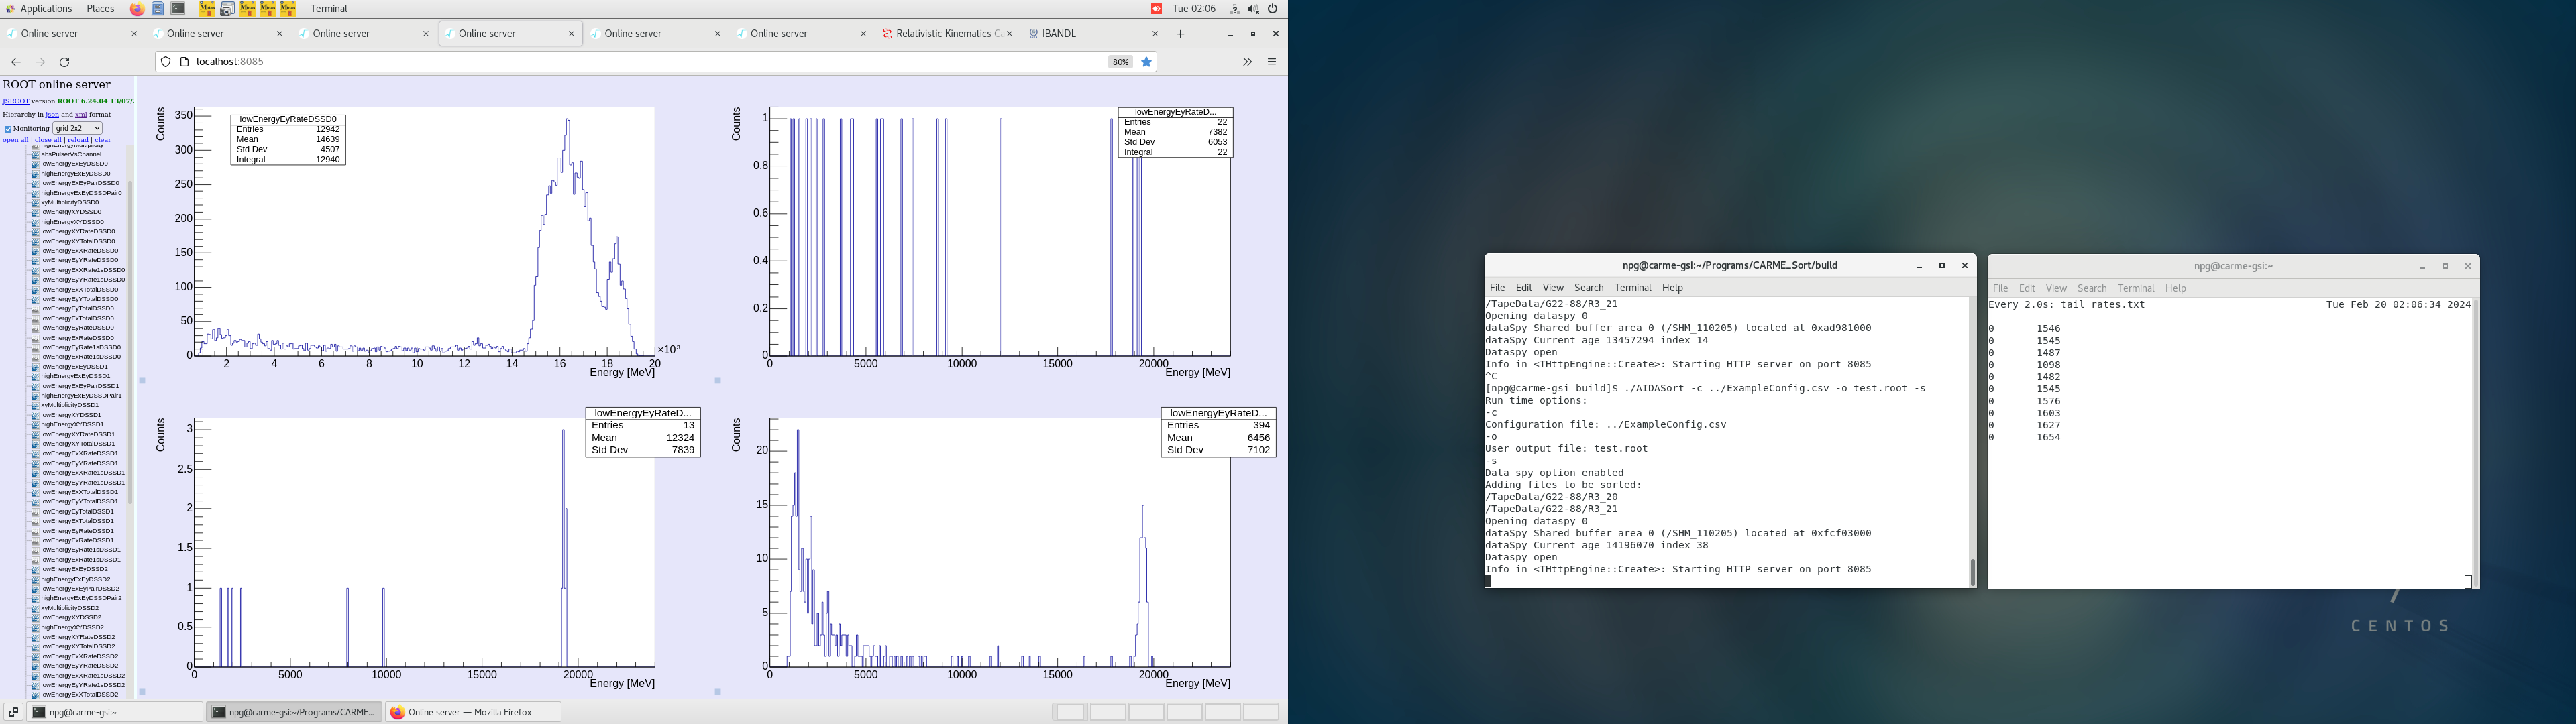
Task: Open the screenshot tool launcher icon
Action: (x=227, y=9)
